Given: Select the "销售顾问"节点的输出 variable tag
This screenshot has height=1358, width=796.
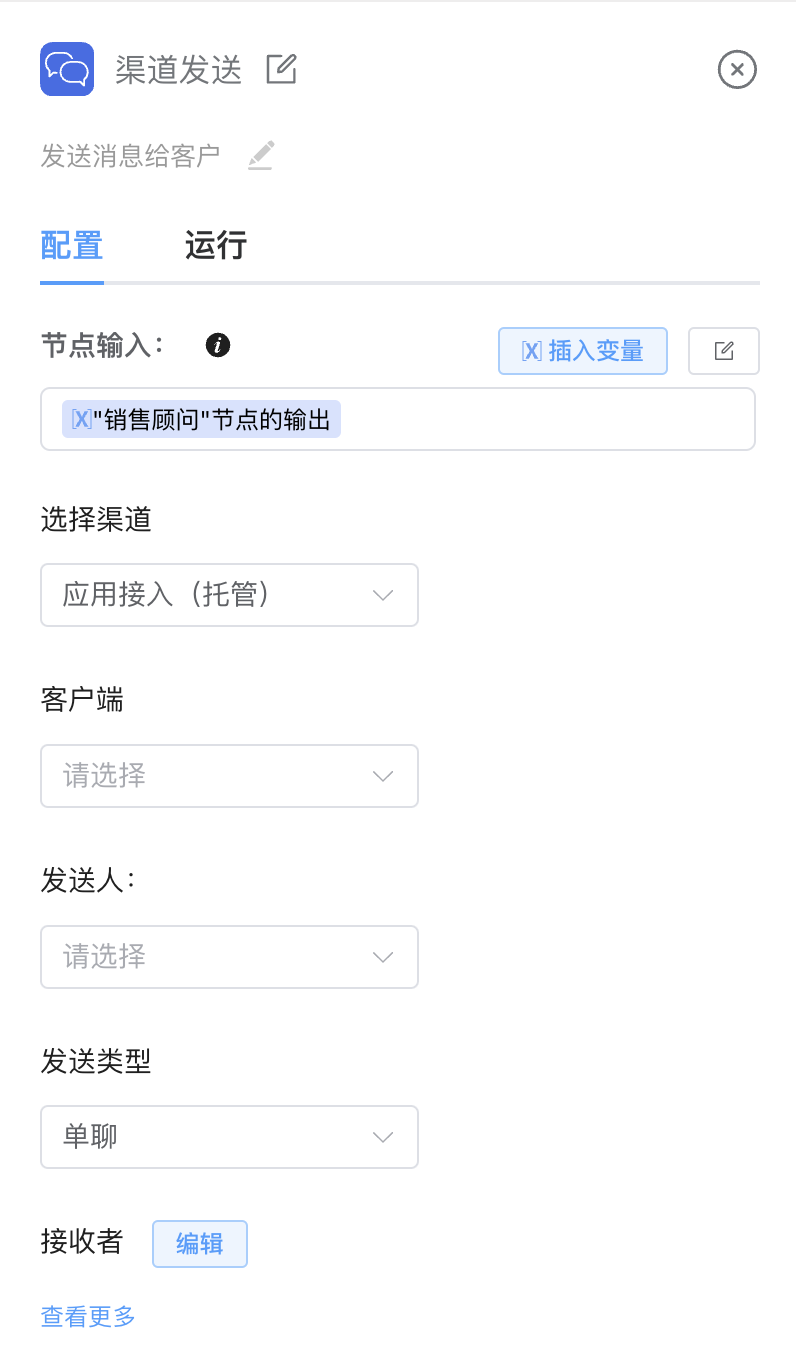Looking at the screenshot, I should tap(201, 419).
